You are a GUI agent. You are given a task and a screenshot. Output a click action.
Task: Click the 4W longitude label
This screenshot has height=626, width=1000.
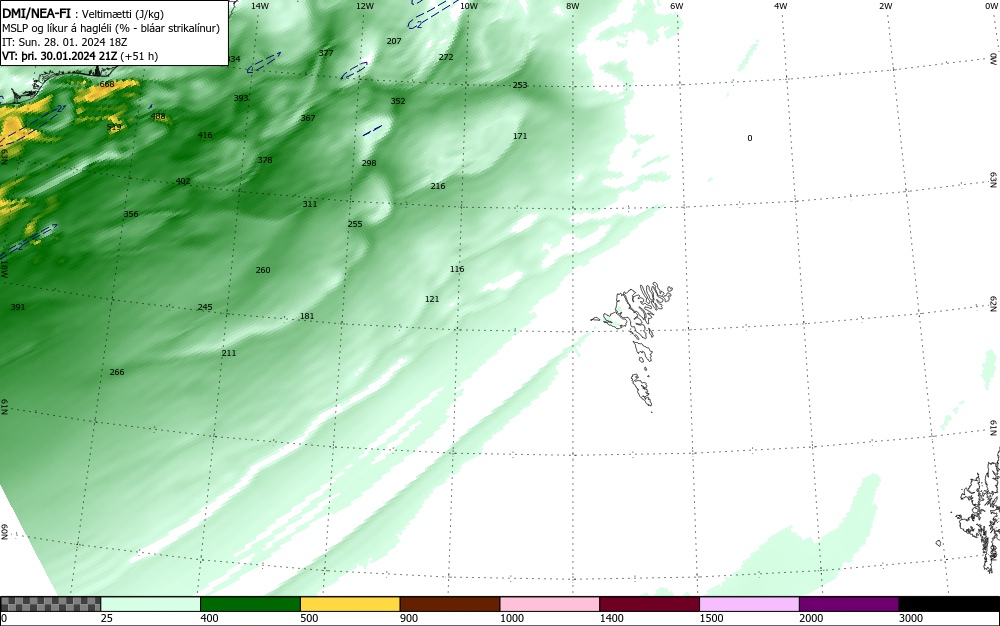pyautogui.click(x=781, y=6)
